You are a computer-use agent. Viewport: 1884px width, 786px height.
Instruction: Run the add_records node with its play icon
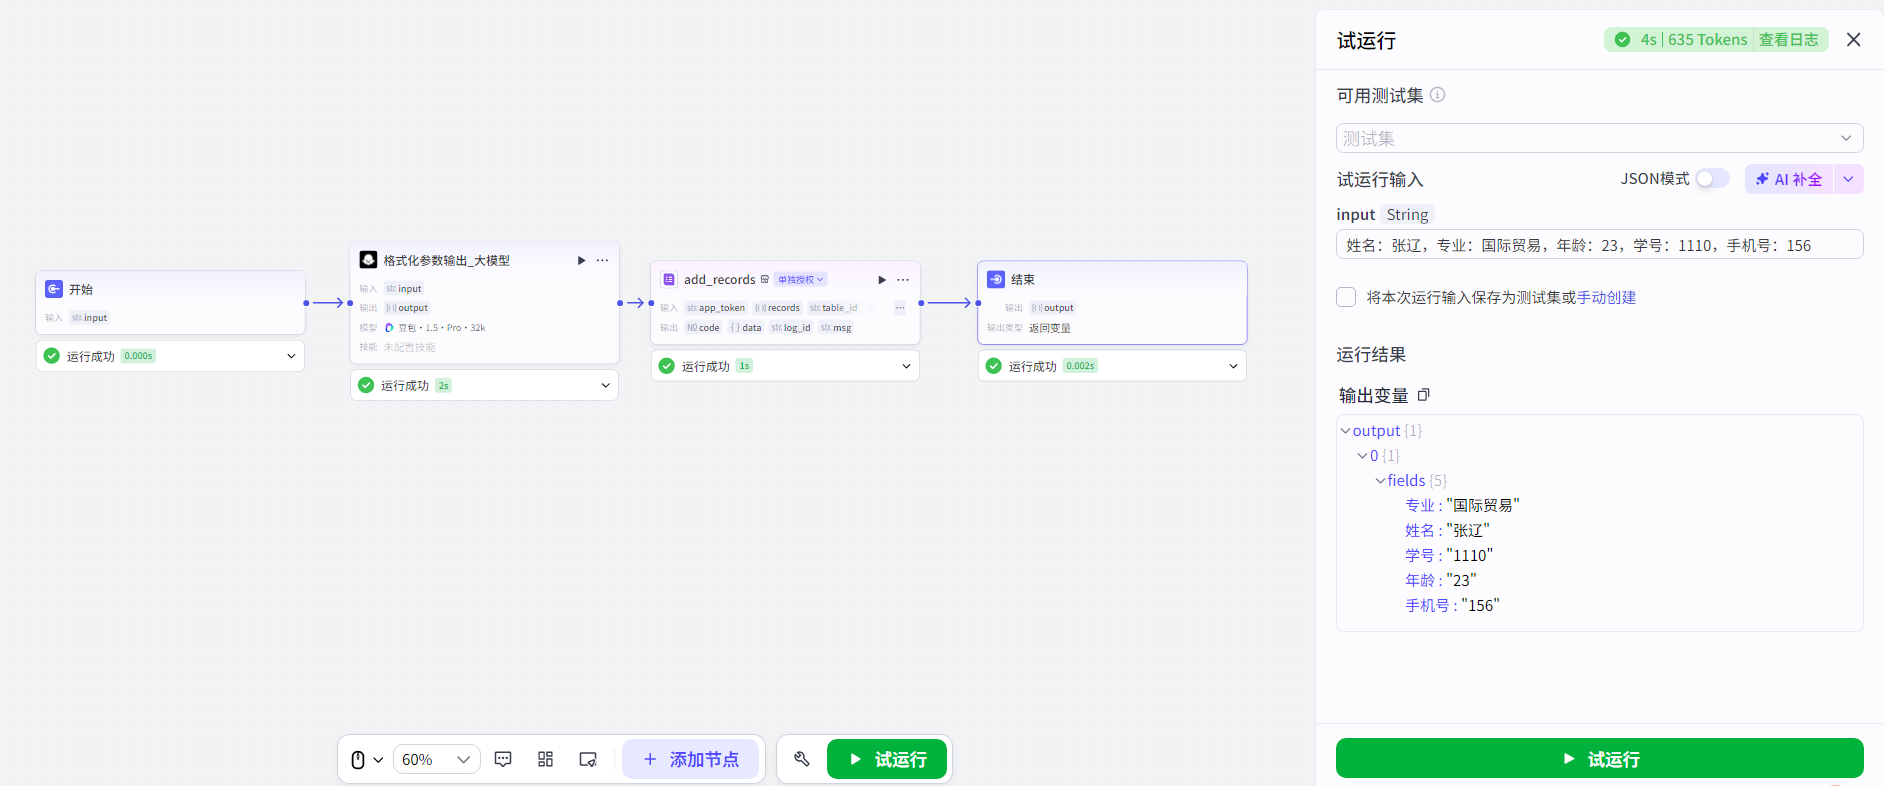[x=881, y=280]
